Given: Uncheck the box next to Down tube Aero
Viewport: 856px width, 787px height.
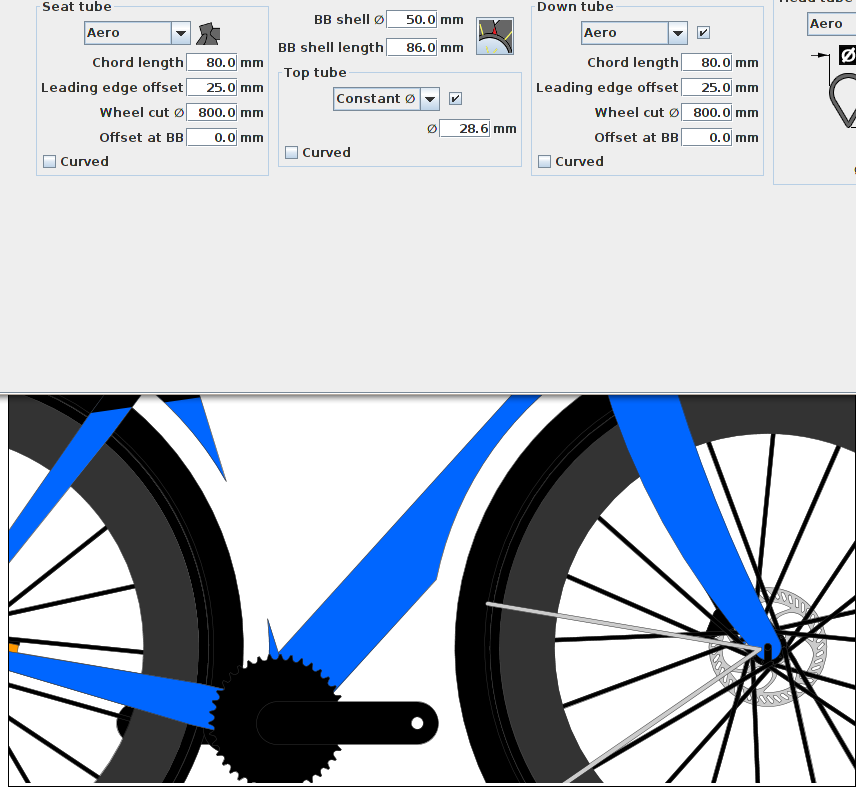Looking at the screenshot, I should click(703, 33).
